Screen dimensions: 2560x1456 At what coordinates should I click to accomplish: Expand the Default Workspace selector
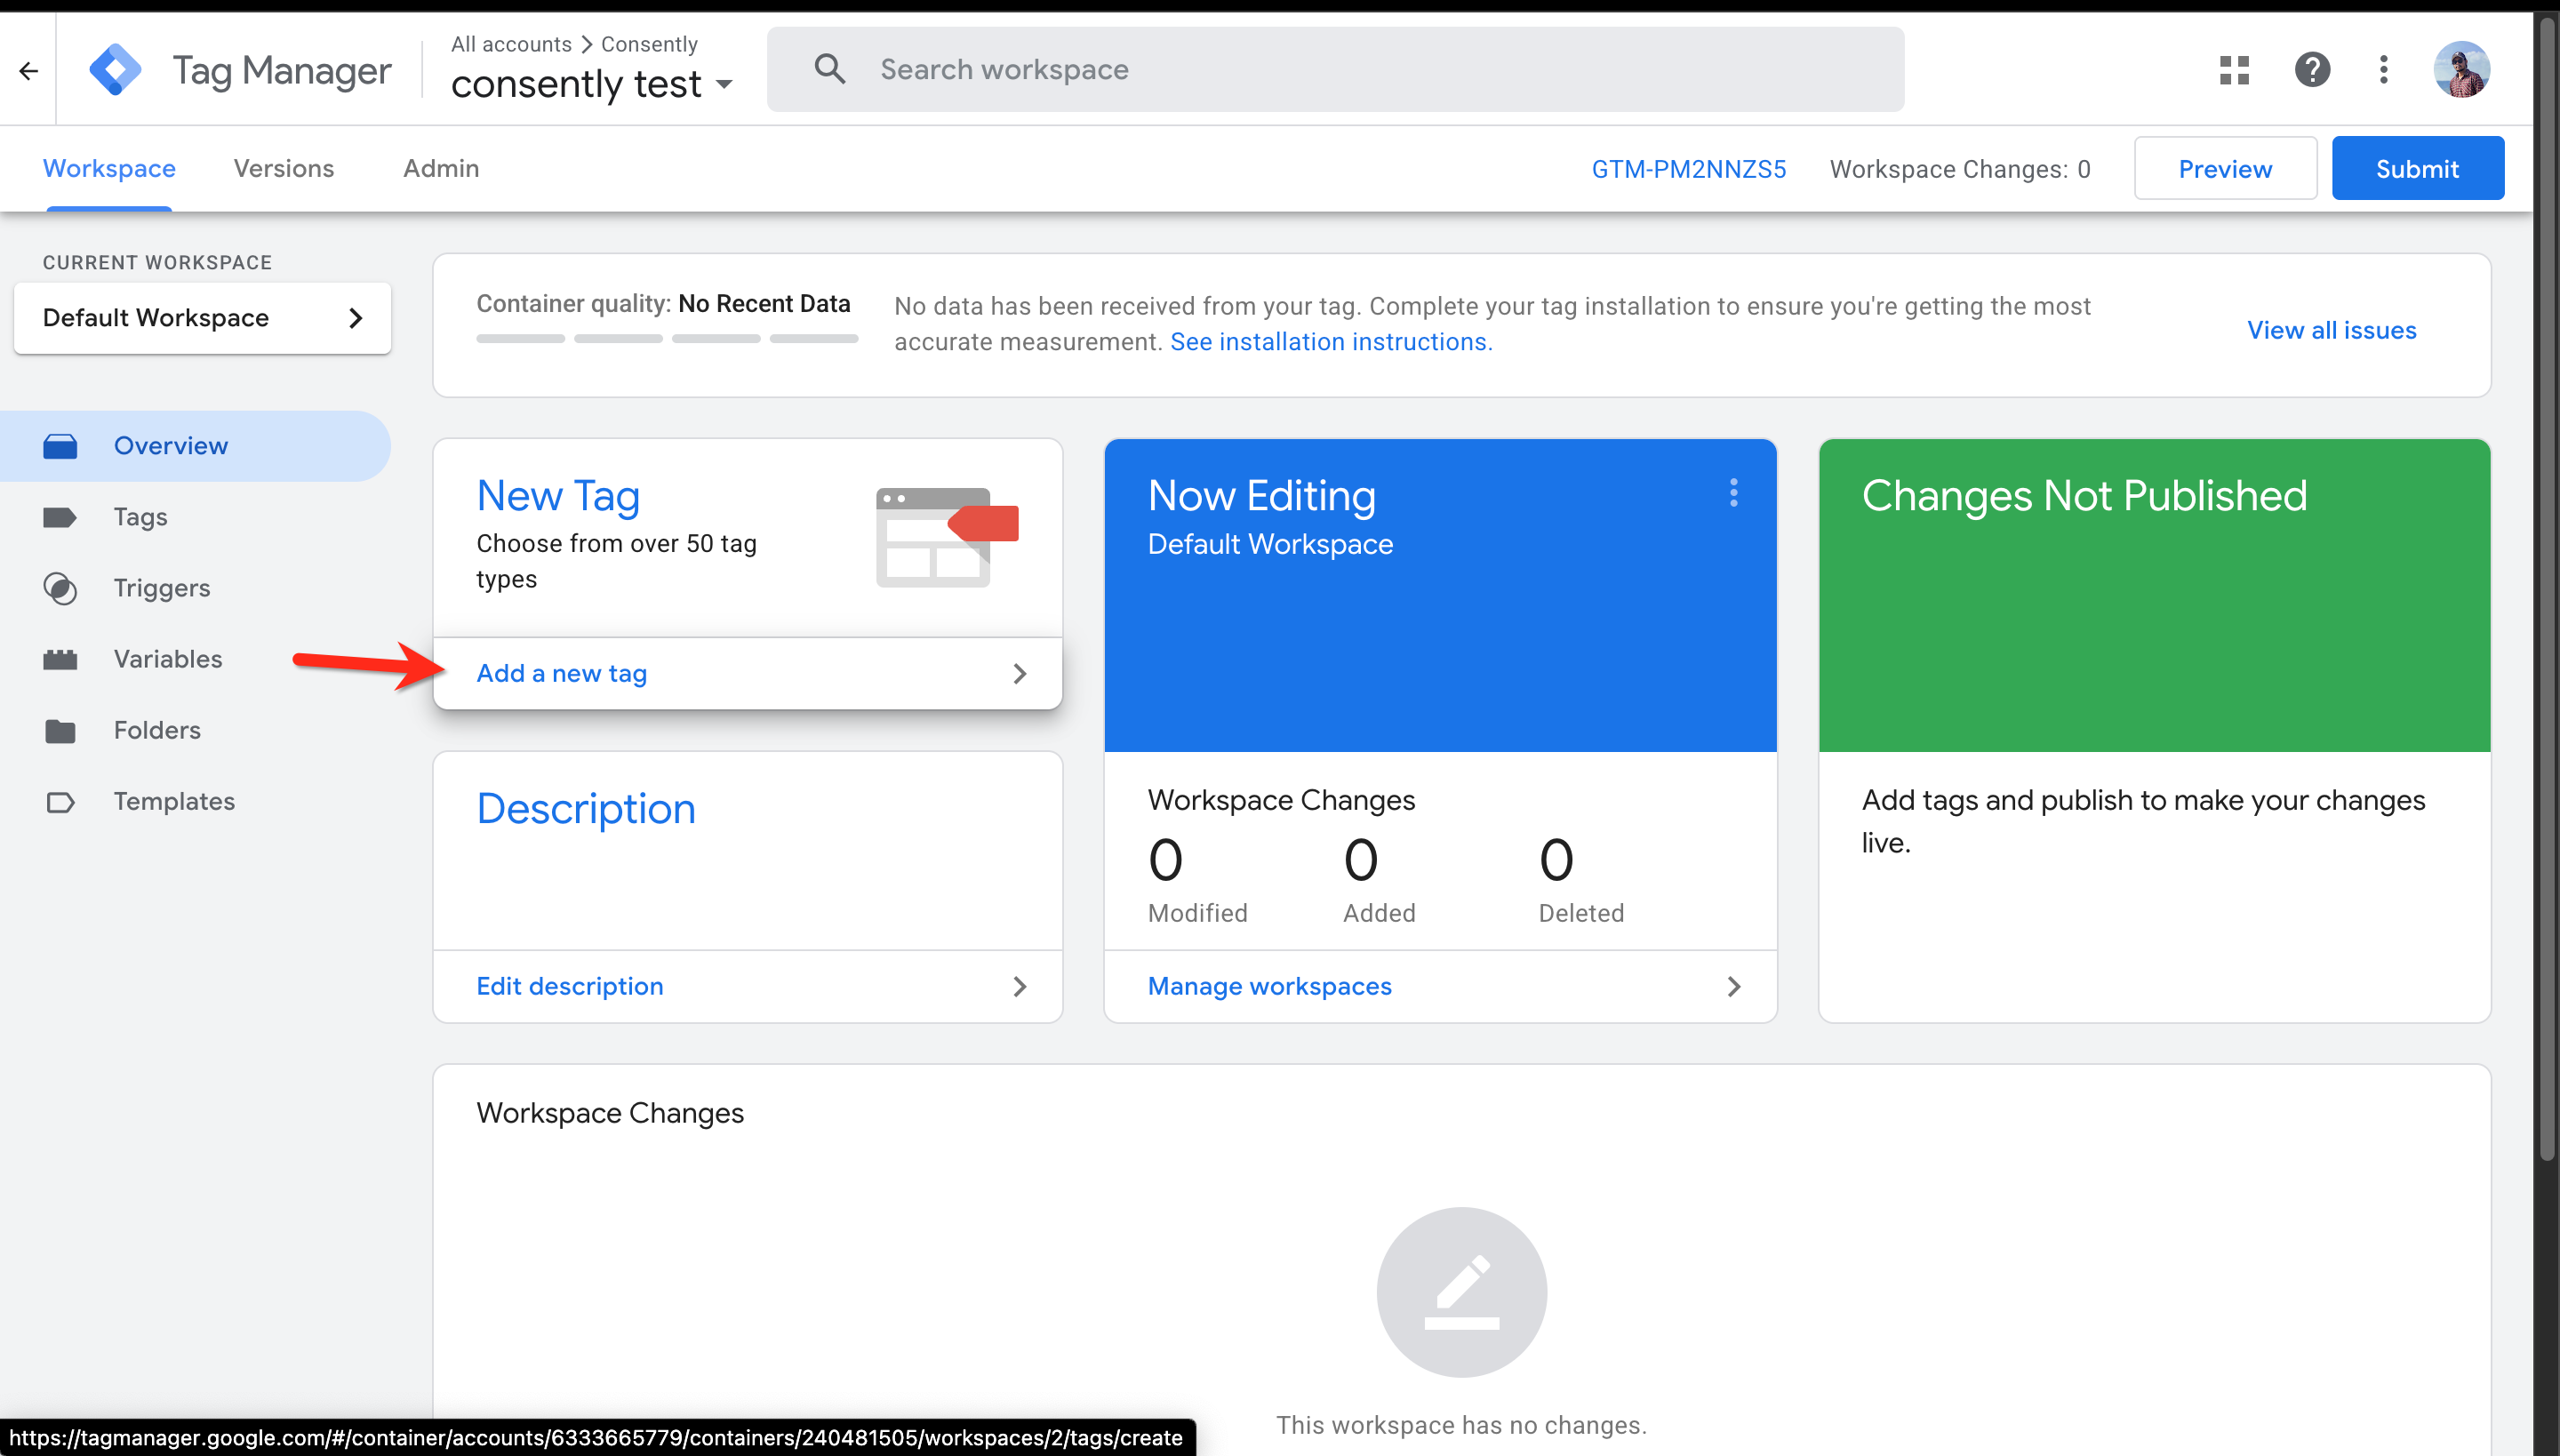tap(202, 318)
